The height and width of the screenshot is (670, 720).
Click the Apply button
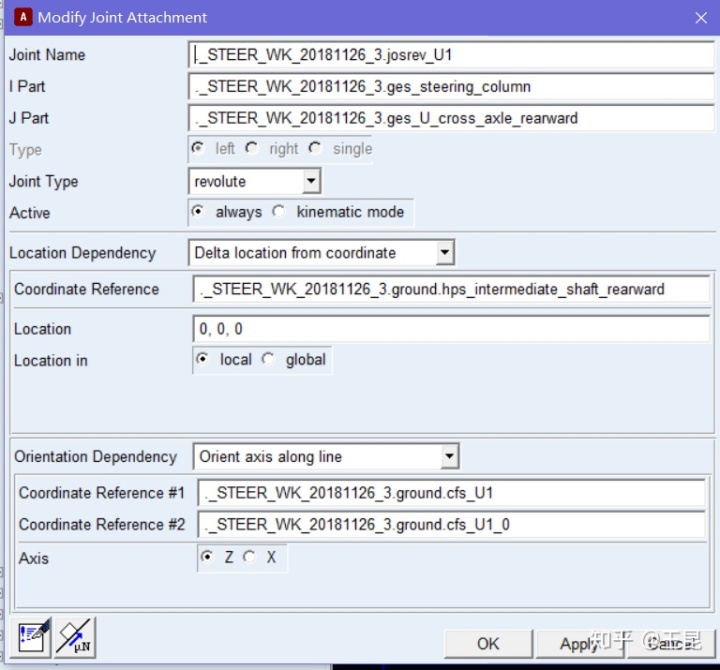point(578,644)
